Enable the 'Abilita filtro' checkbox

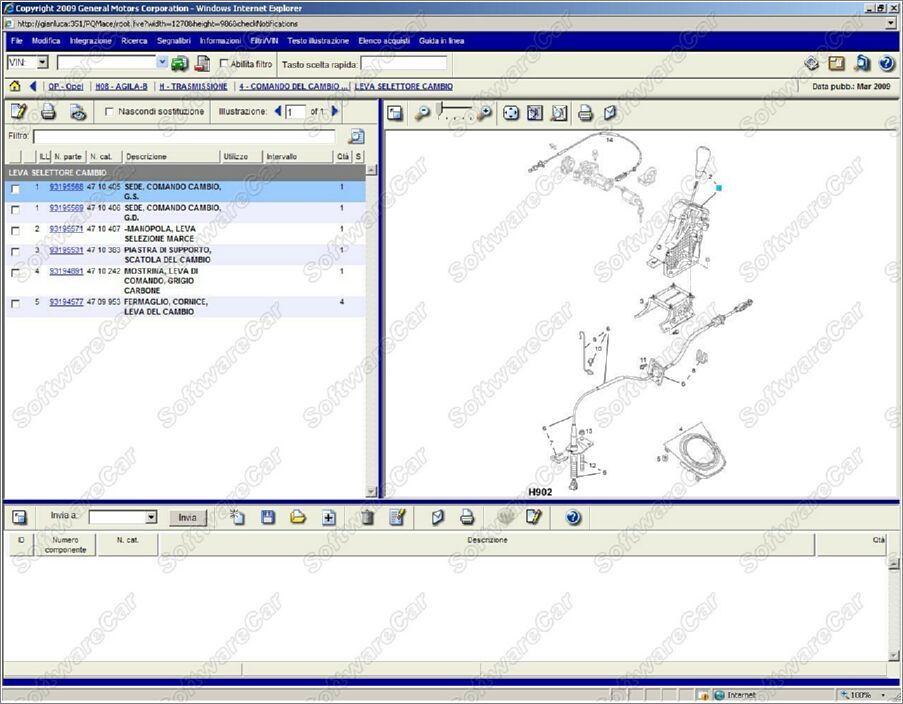224,64
